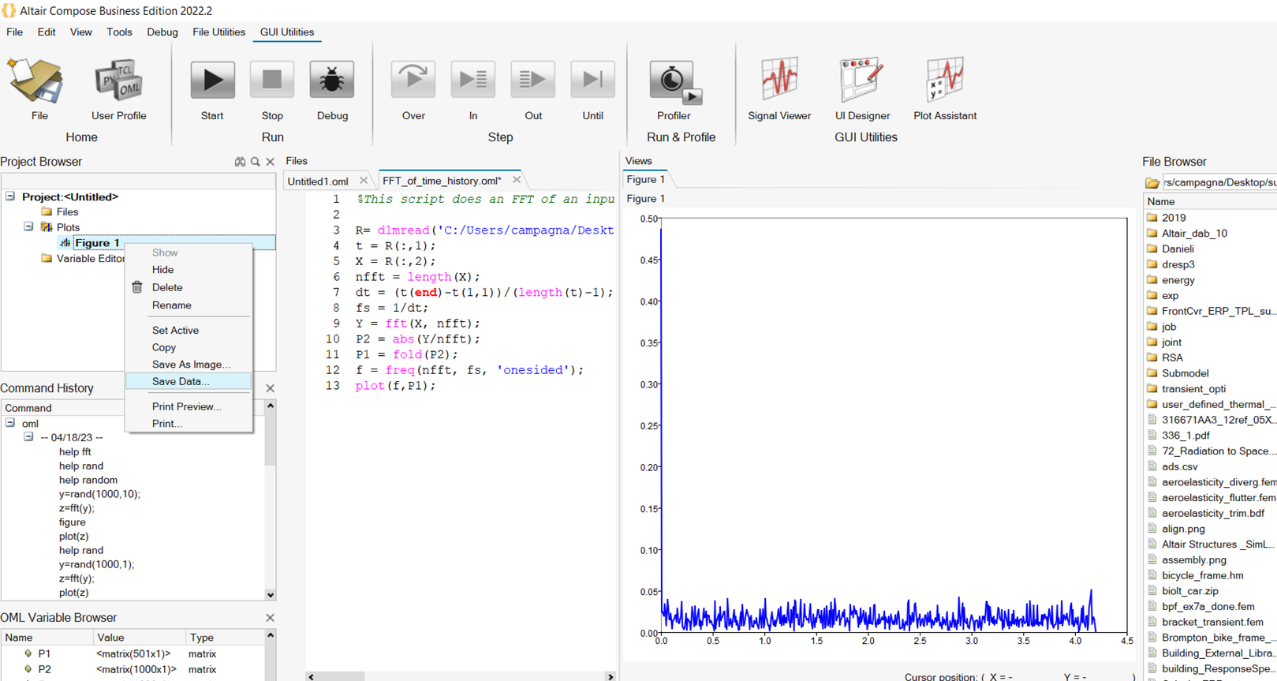Image resolution: width=1277 pixels, height=681 pixels.
Task: Choose Print Preview from context menu
Action: click(188, 406)
